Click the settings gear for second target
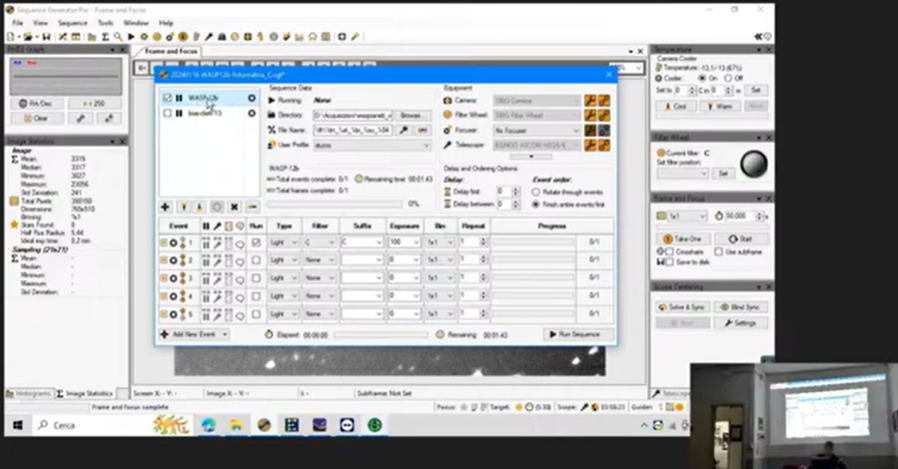 tap(251, 113)
